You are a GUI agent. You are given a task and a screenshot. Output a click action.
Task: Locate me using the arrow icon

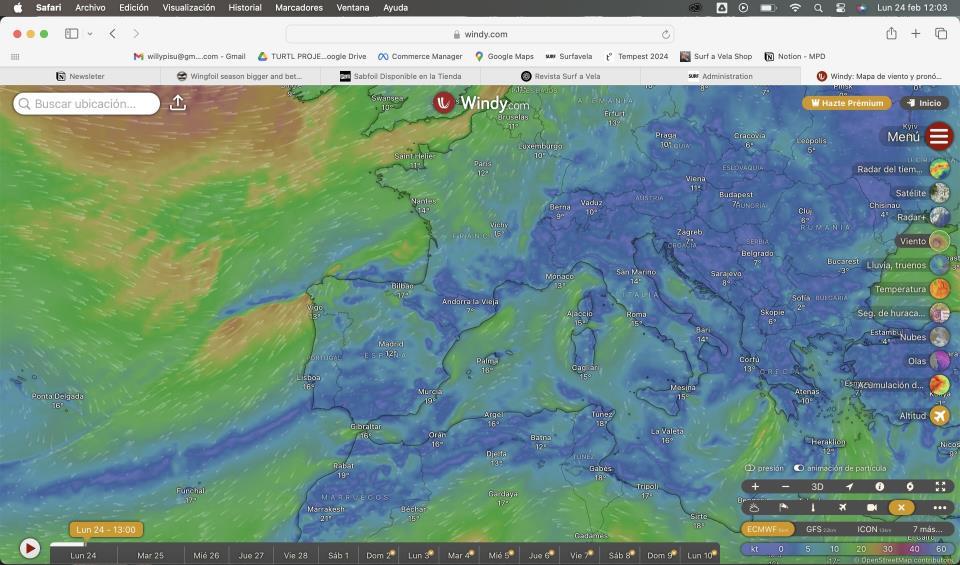849,487
